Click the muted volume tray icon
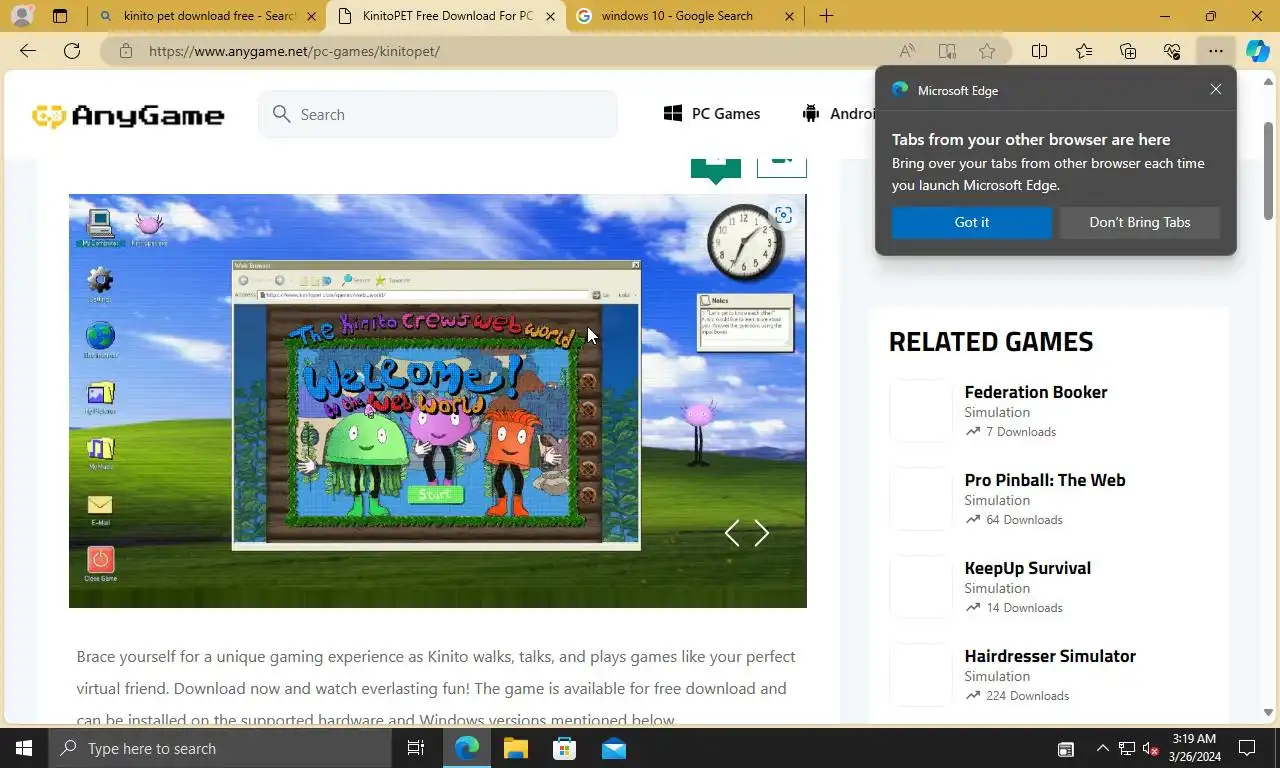 point(1150,748)
